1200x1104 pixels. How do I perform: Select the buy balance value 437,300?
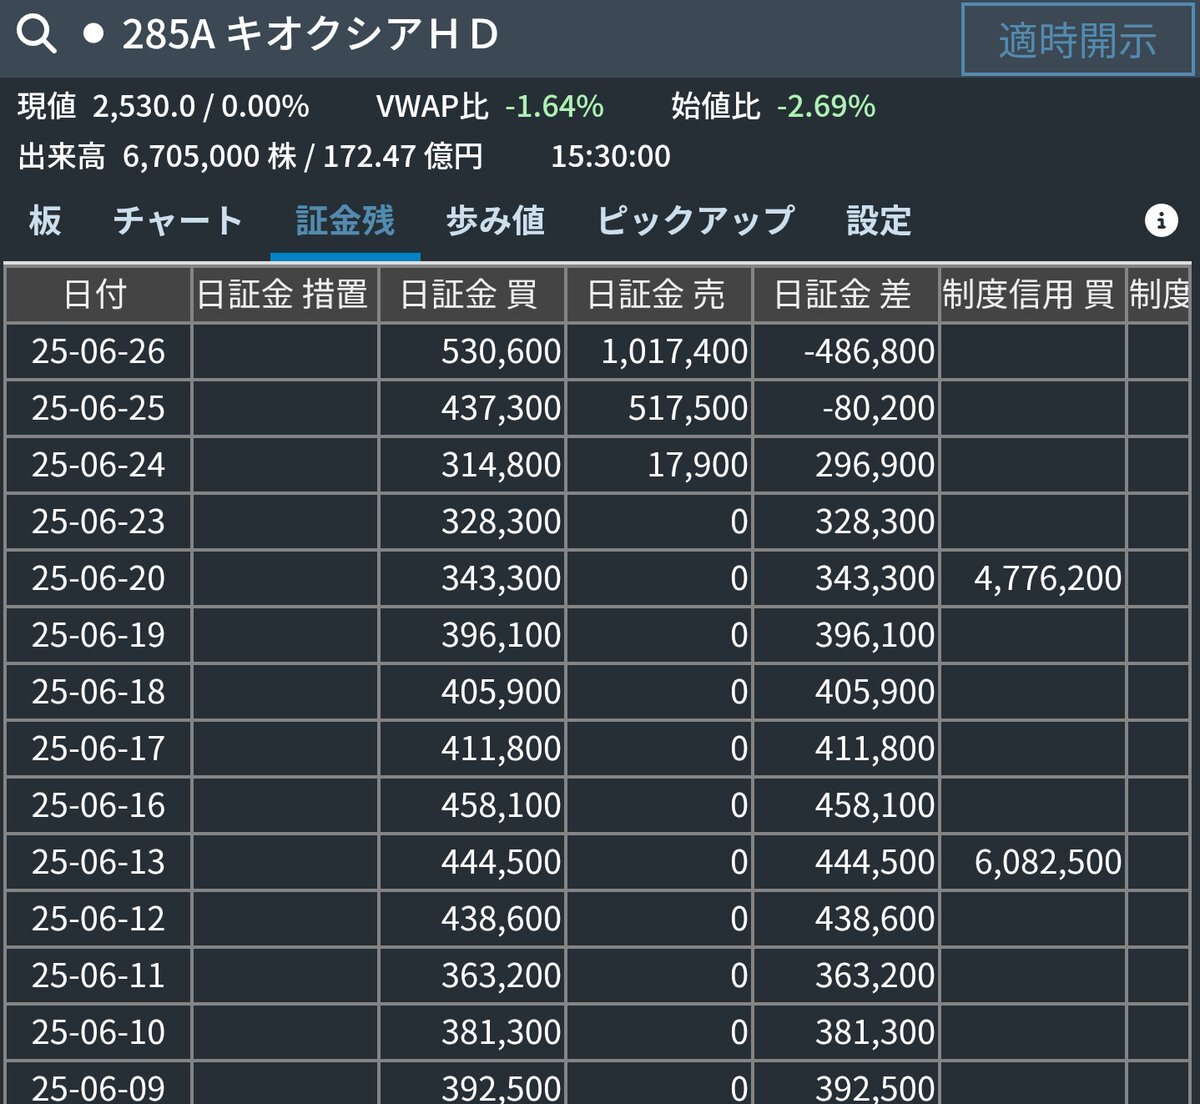point(501,408)
